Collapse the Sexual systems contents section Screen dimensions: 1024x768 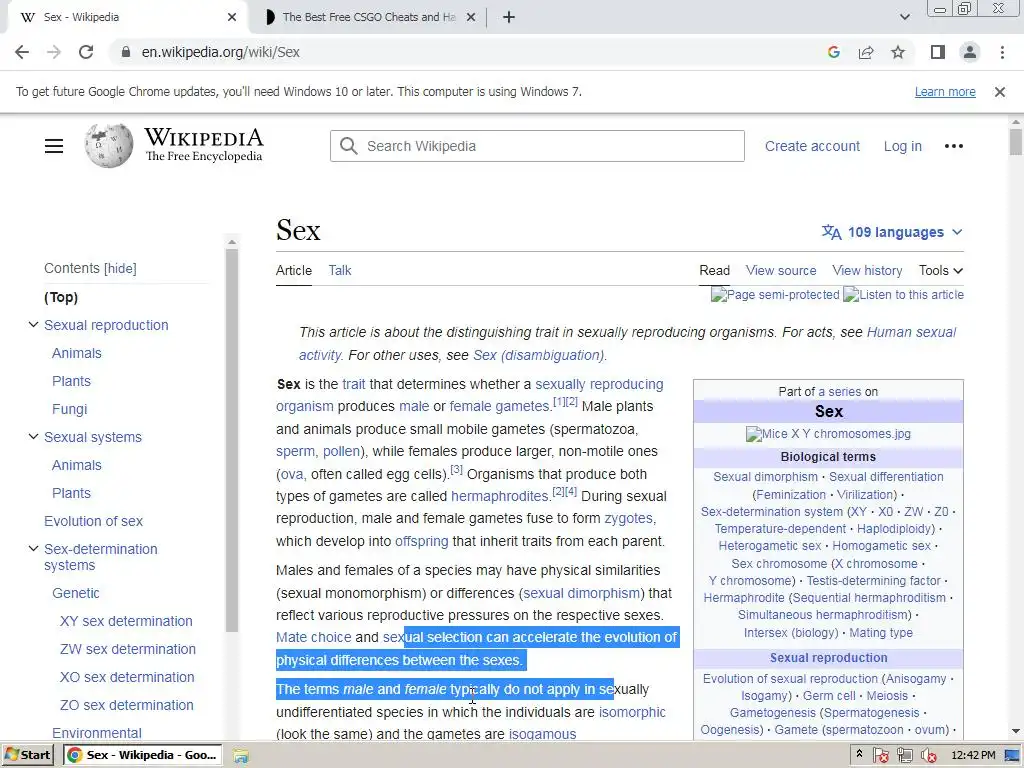tap(33, 436)
